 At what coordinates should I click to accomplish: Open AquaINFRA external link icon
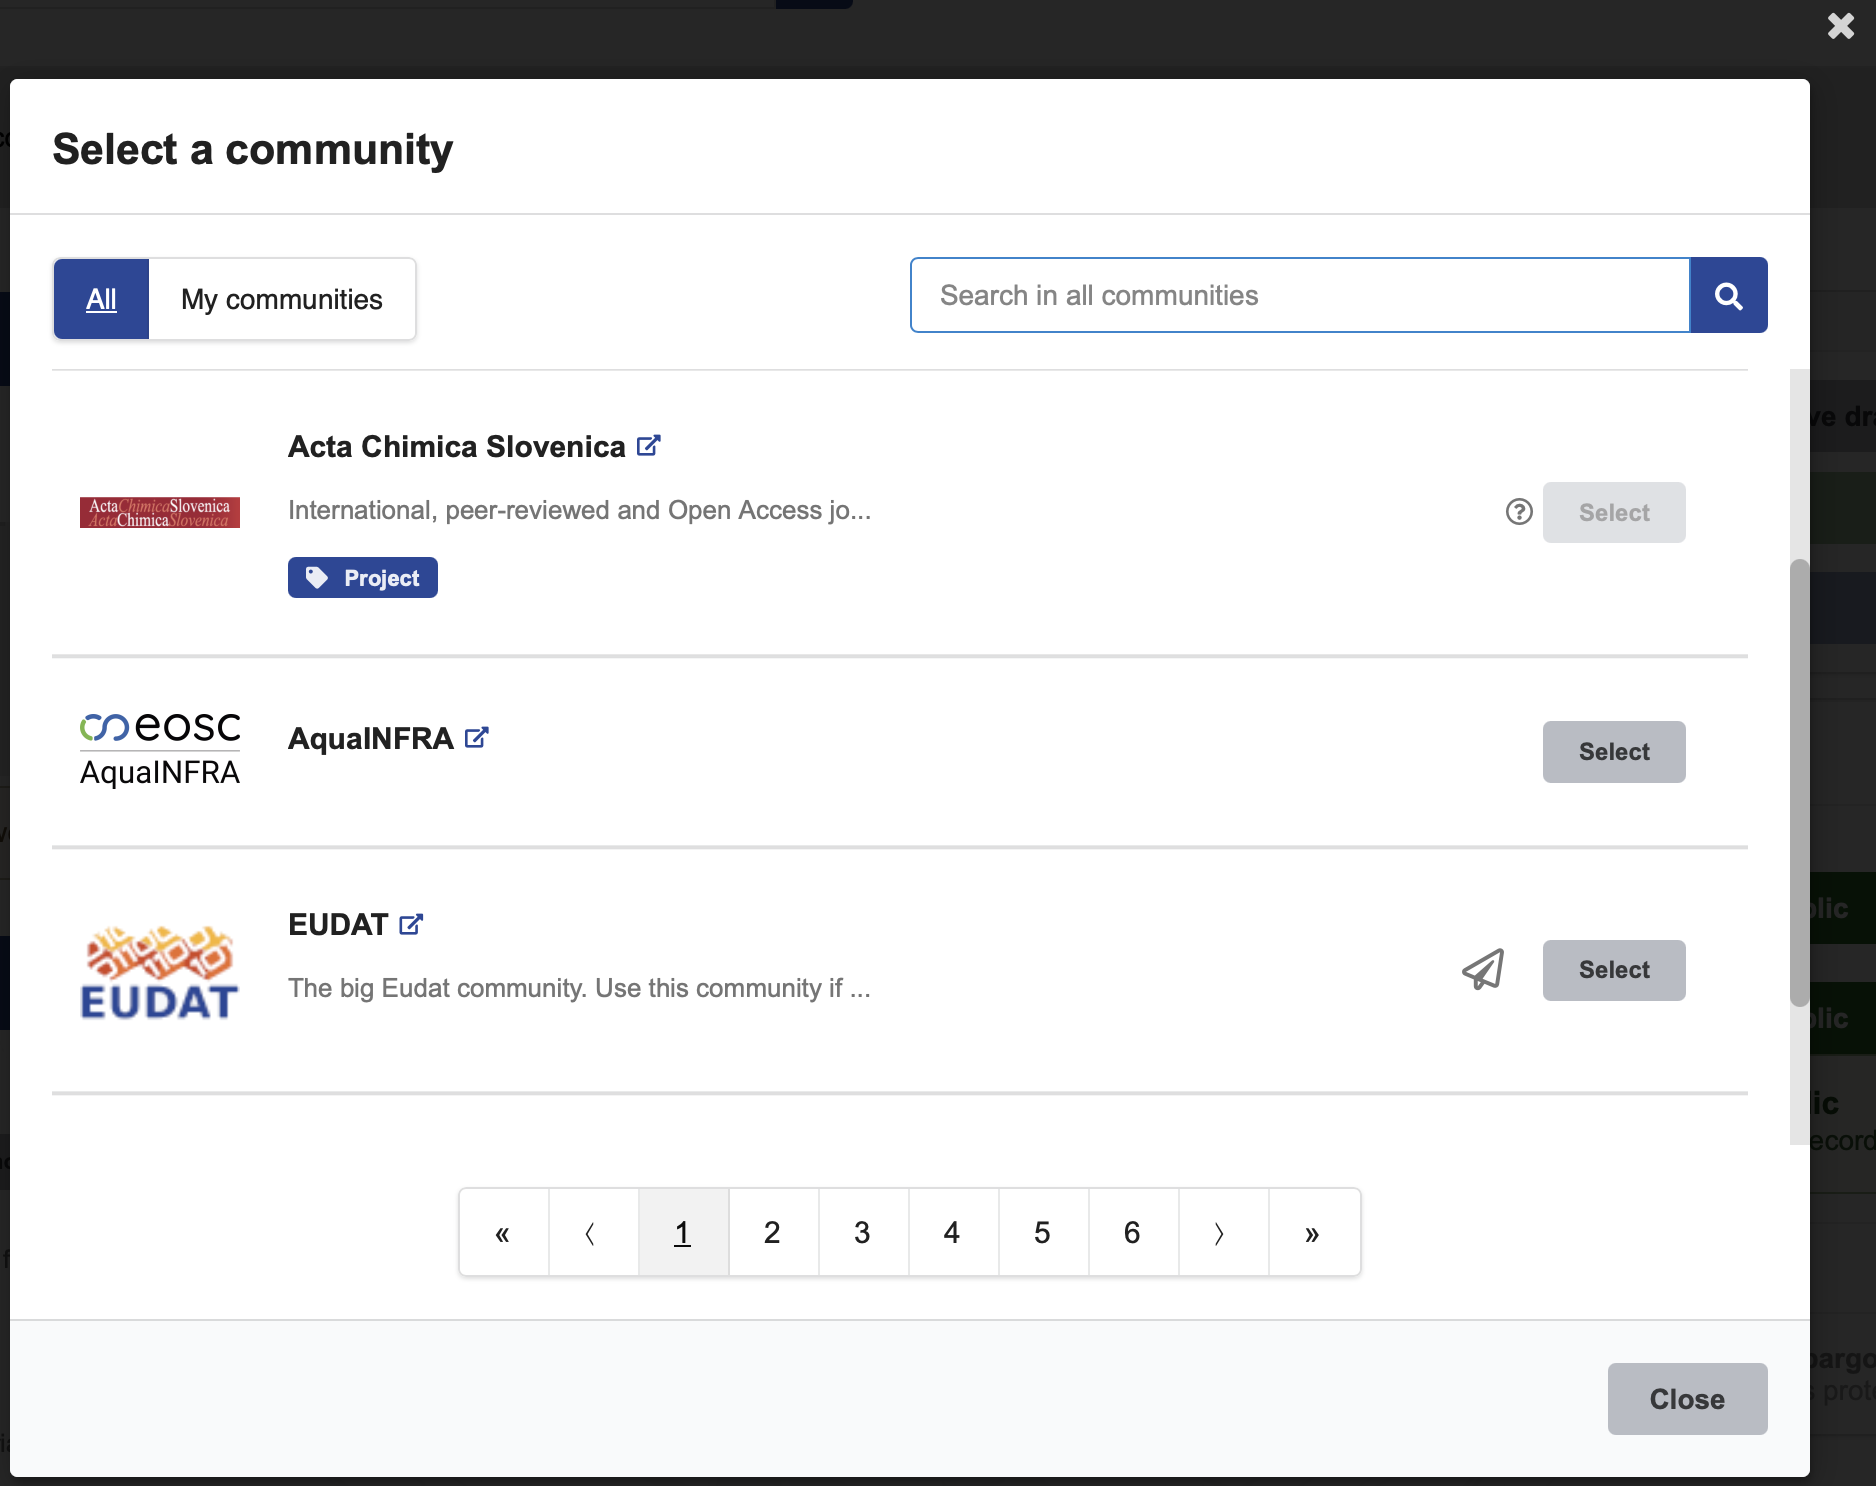477,737
